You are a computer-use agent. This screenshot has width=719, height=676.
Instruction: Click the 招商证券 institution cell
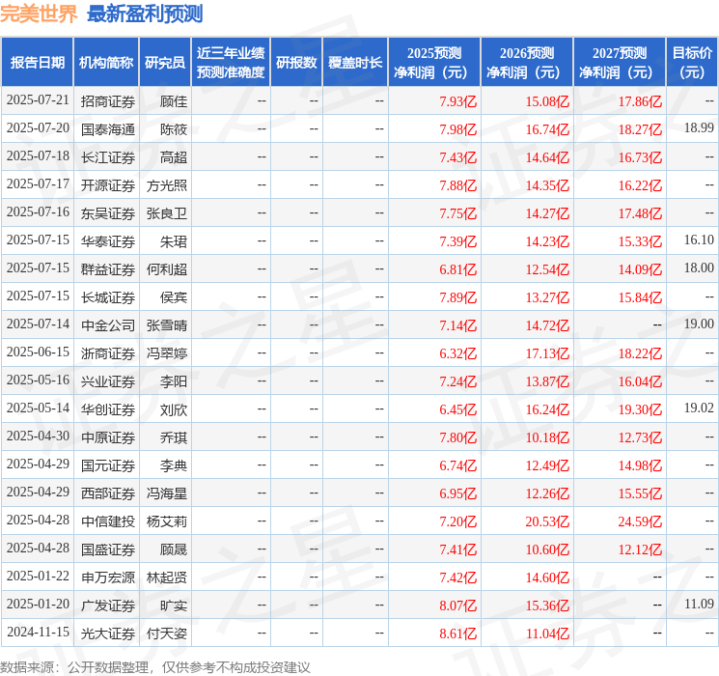click(108, 101)
